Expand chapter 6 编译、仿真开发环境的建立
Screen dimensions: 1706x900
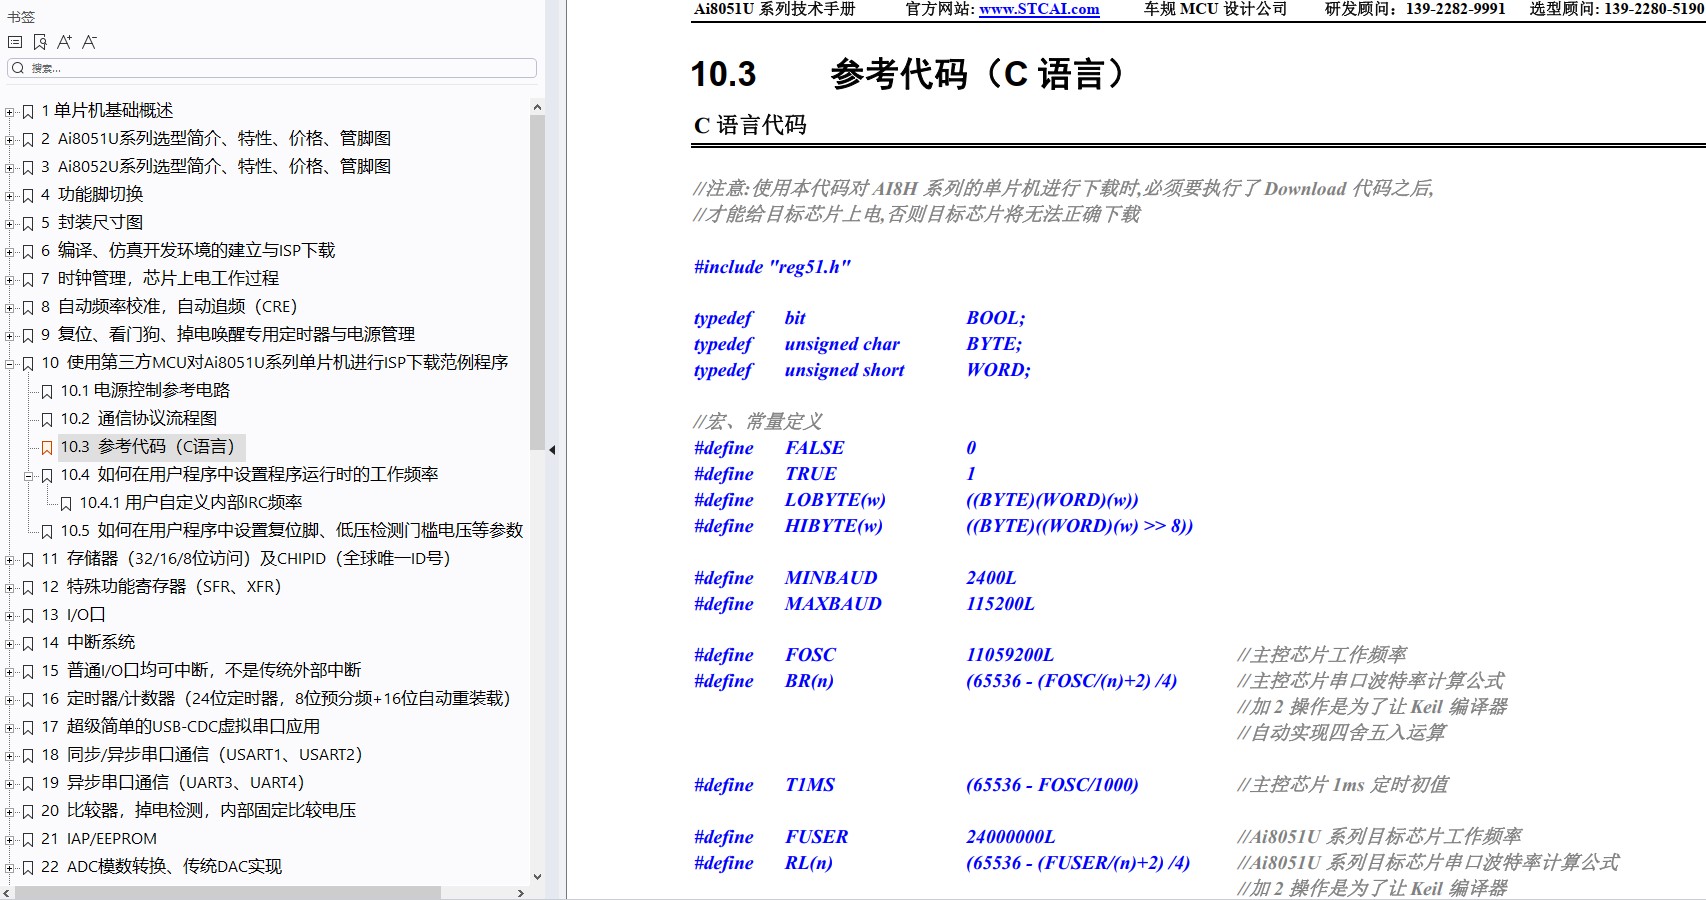click(x=10, y=251)
